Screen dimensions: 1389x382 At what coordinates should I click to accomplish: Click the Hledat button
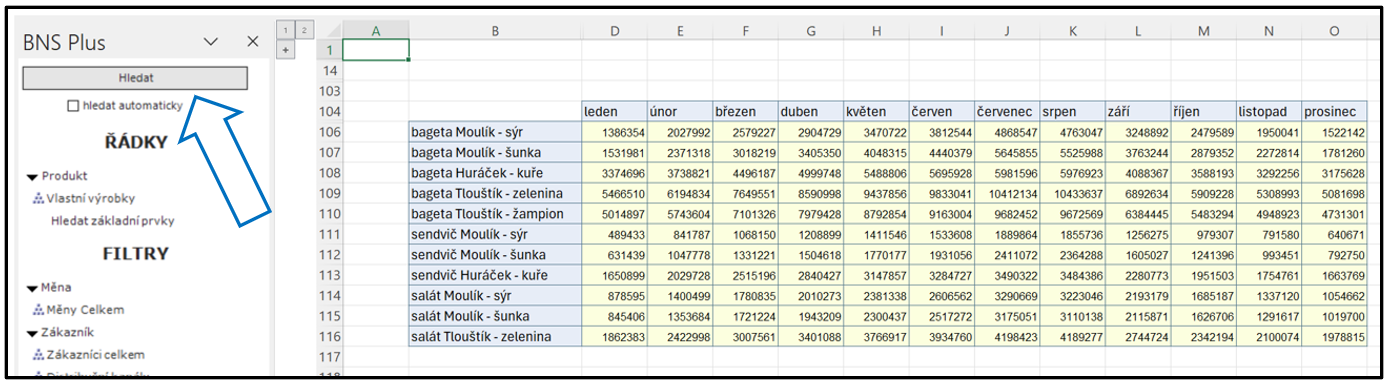pos(135,78)
